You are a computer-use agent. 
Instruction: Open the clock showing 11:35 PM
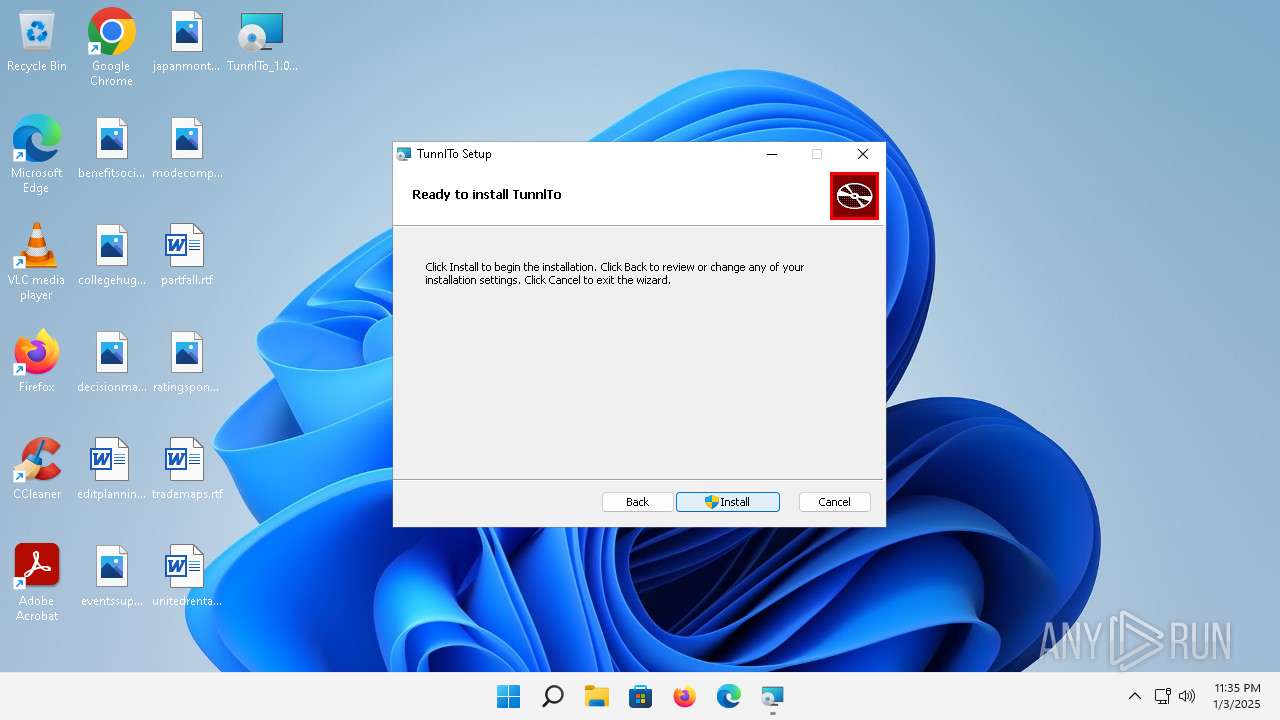(x=1237, y=696)
